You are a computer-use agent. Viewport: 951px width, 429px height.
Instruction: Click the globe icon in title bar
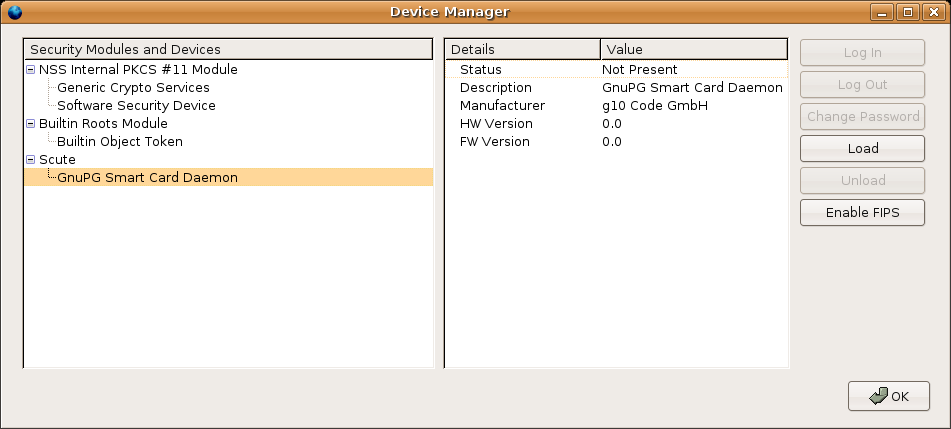pos(14,12)
